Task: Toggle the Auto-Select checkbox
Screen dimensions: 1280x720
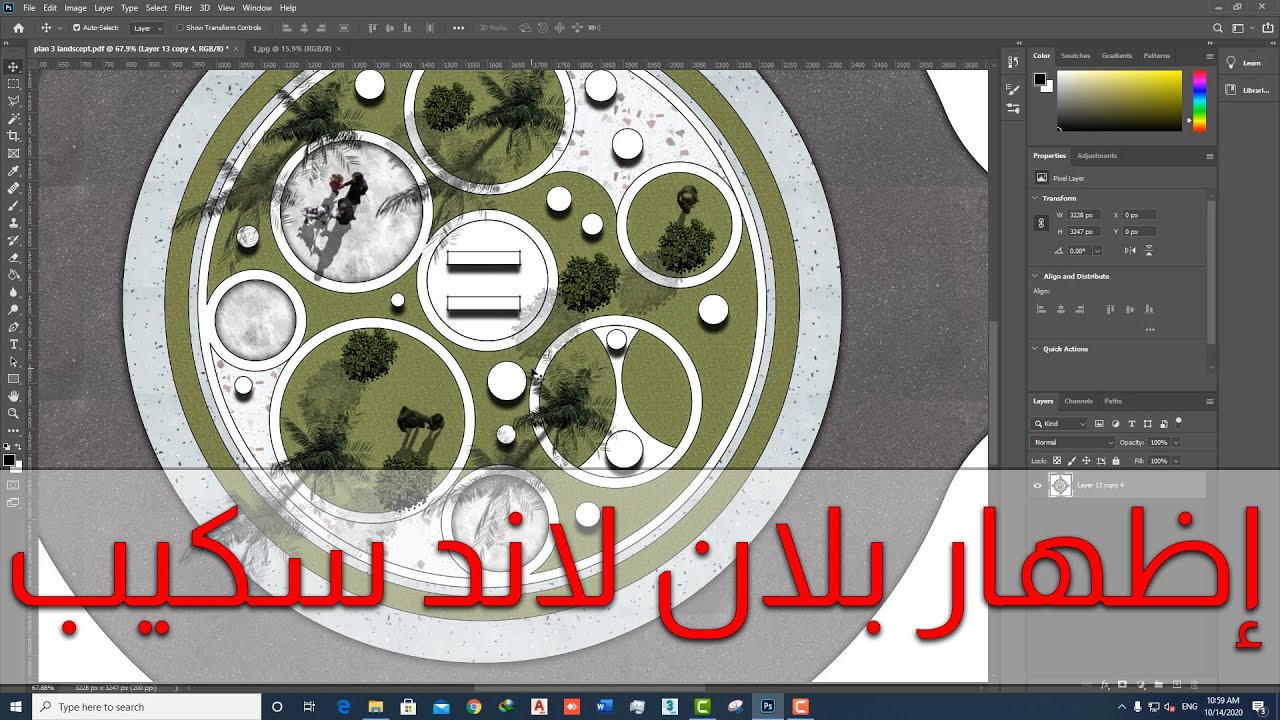Action: click(77, 28)
